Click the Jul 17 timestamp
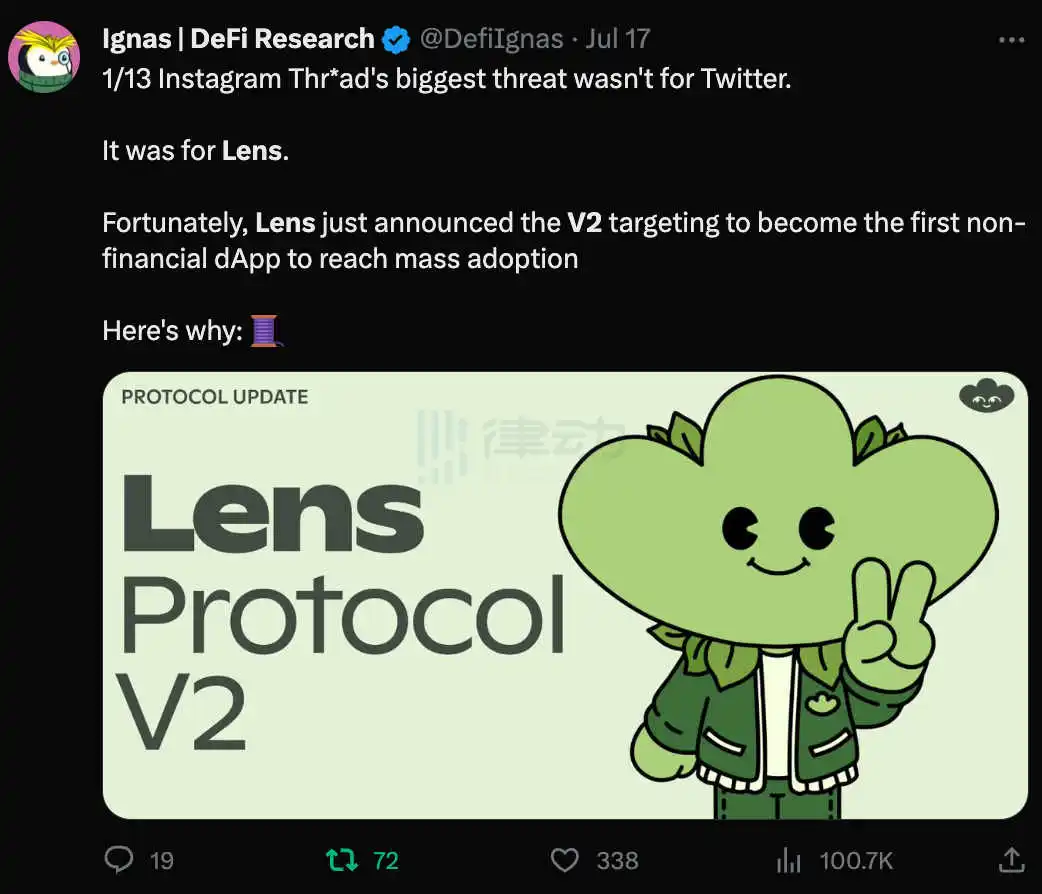This screenshot has height=894, width=1042. pos(618,40)
